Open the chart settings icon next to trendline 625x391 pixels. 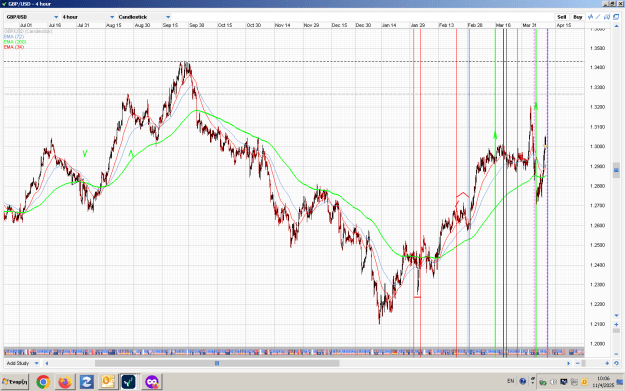607,17
